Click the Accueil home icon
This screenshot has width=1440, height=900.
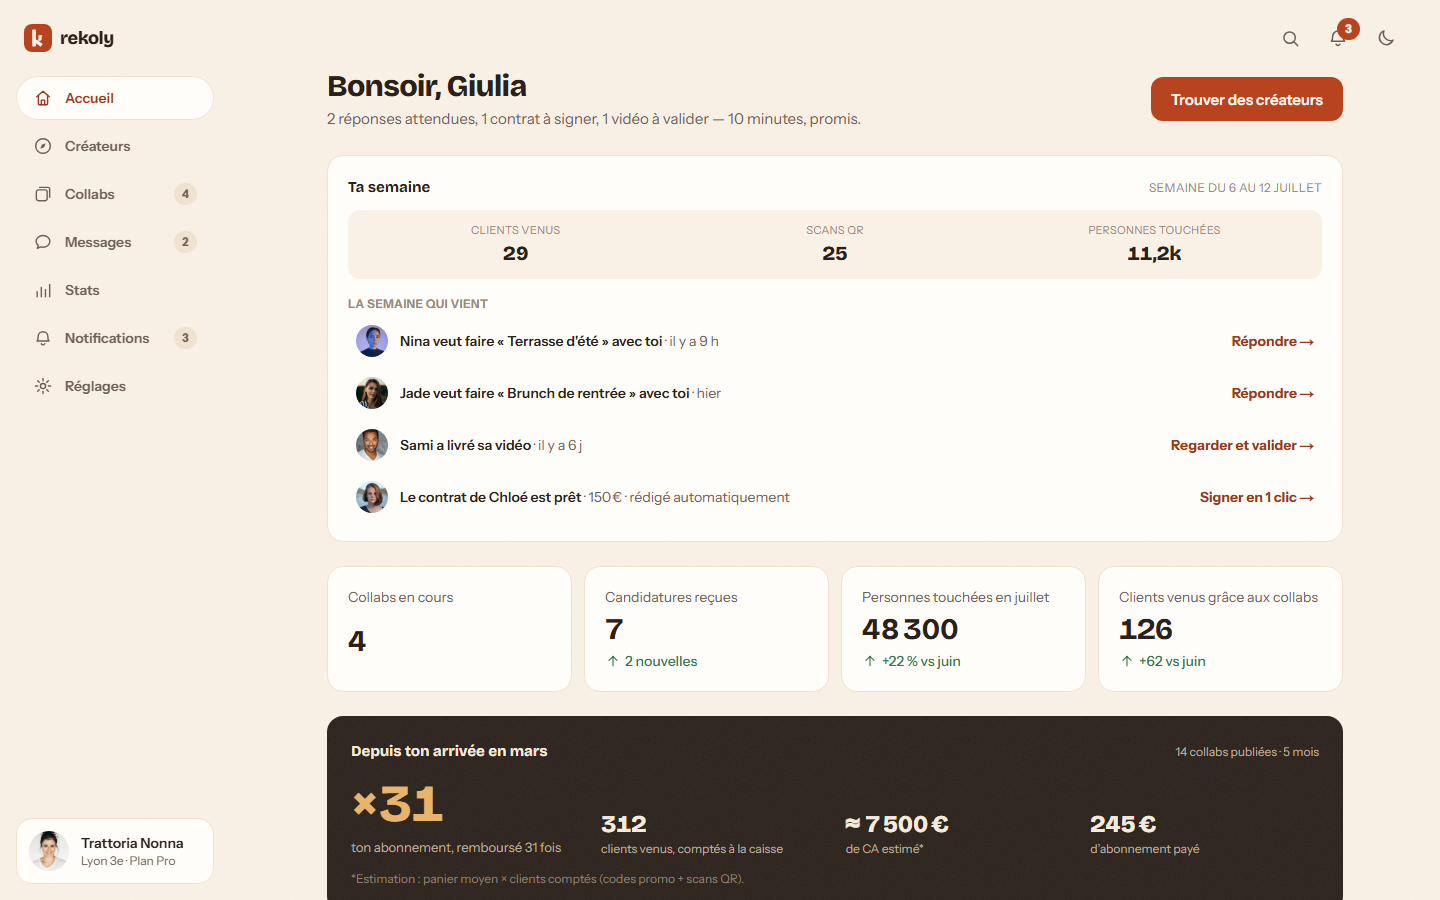pyautogui.click(x=43, y=98)
